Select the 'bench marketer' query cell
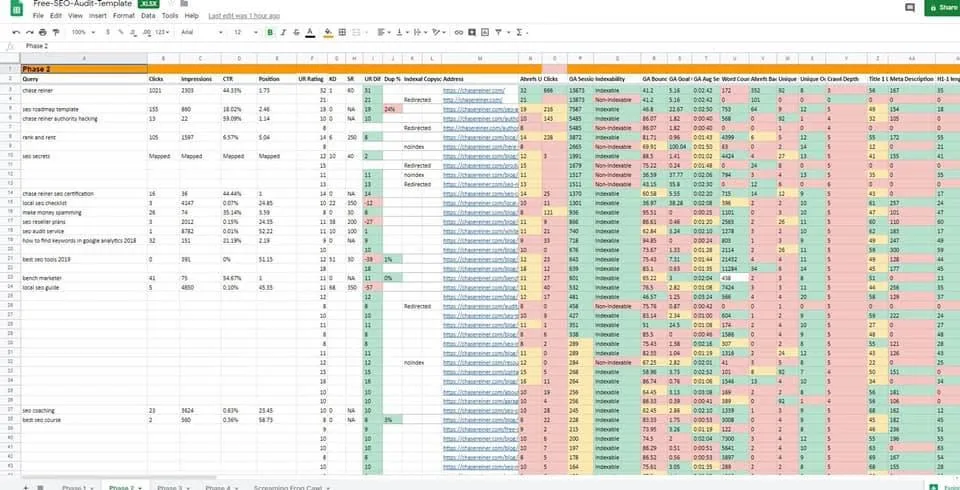The image size is (960, 490). 84,278
